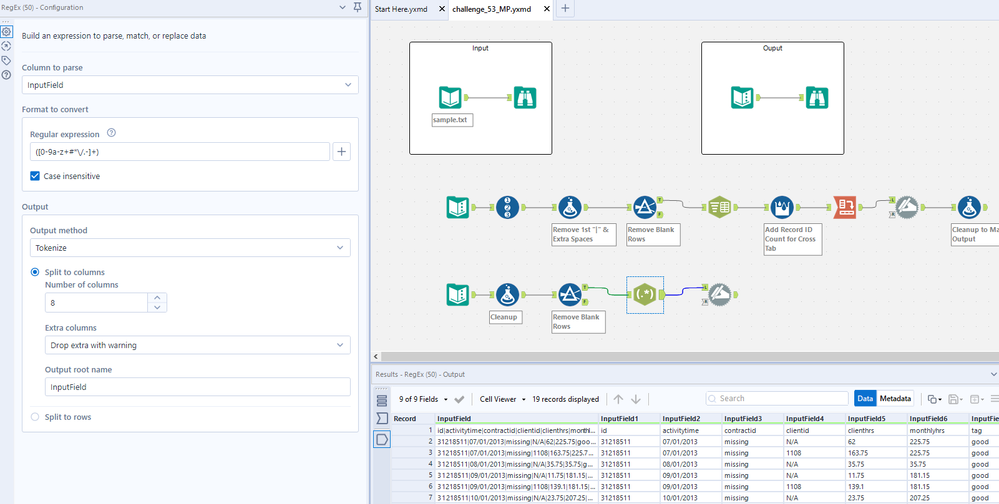Select the Cross Tab tool icon

[844, 207]
